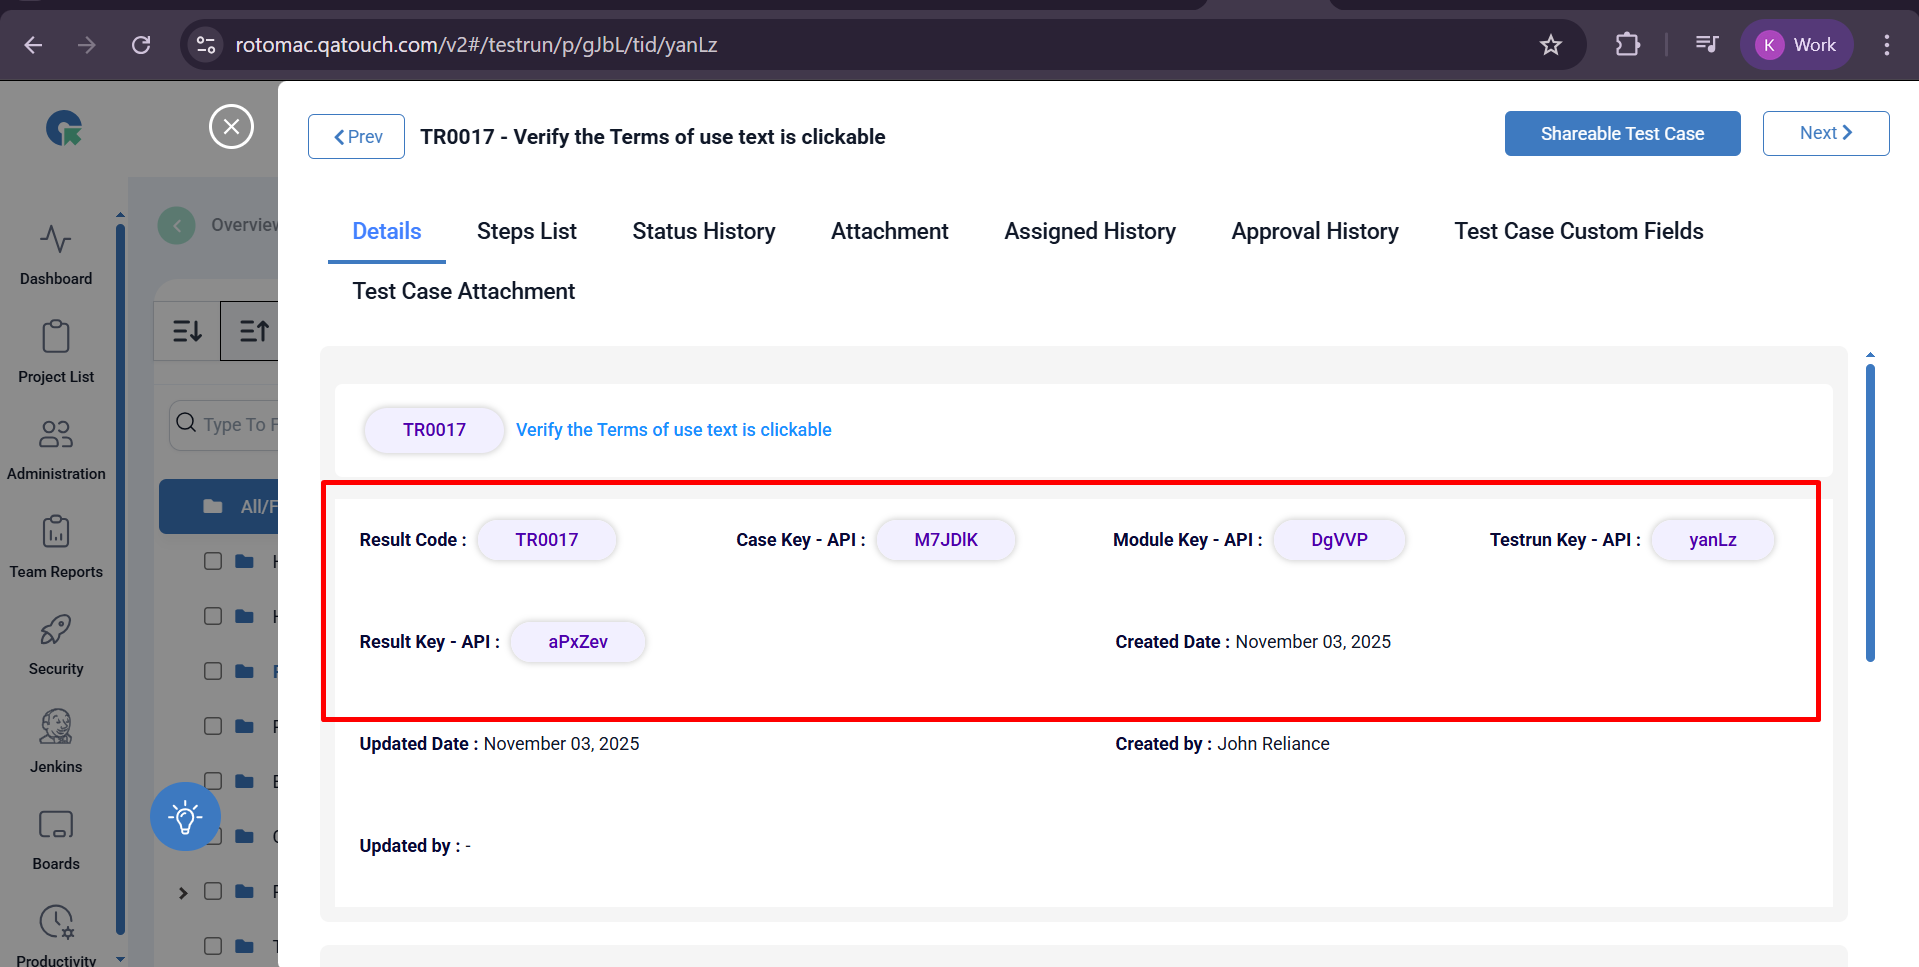Click the detail panel vertical scrollbar
The image size is (1919, 967).
[1869, 512]
